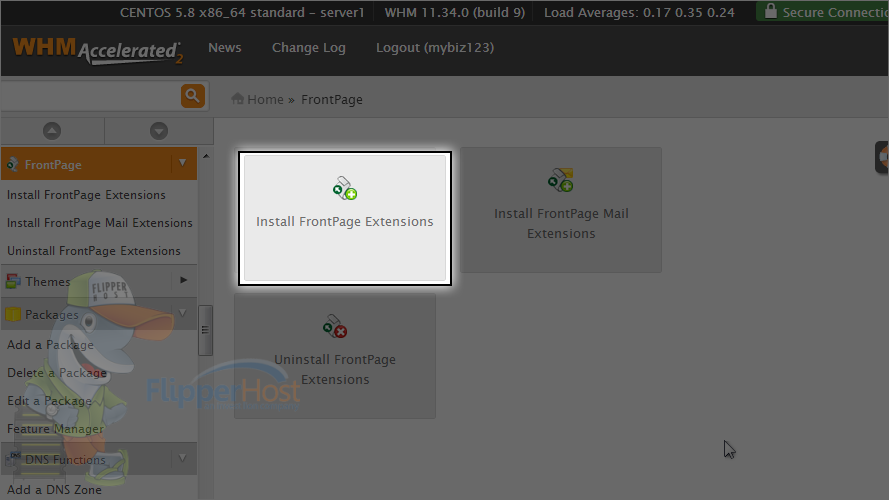This screenshot has height=500, width=889.
Task: Click the Home icon in breadcrumb
Action: point(238,99)
